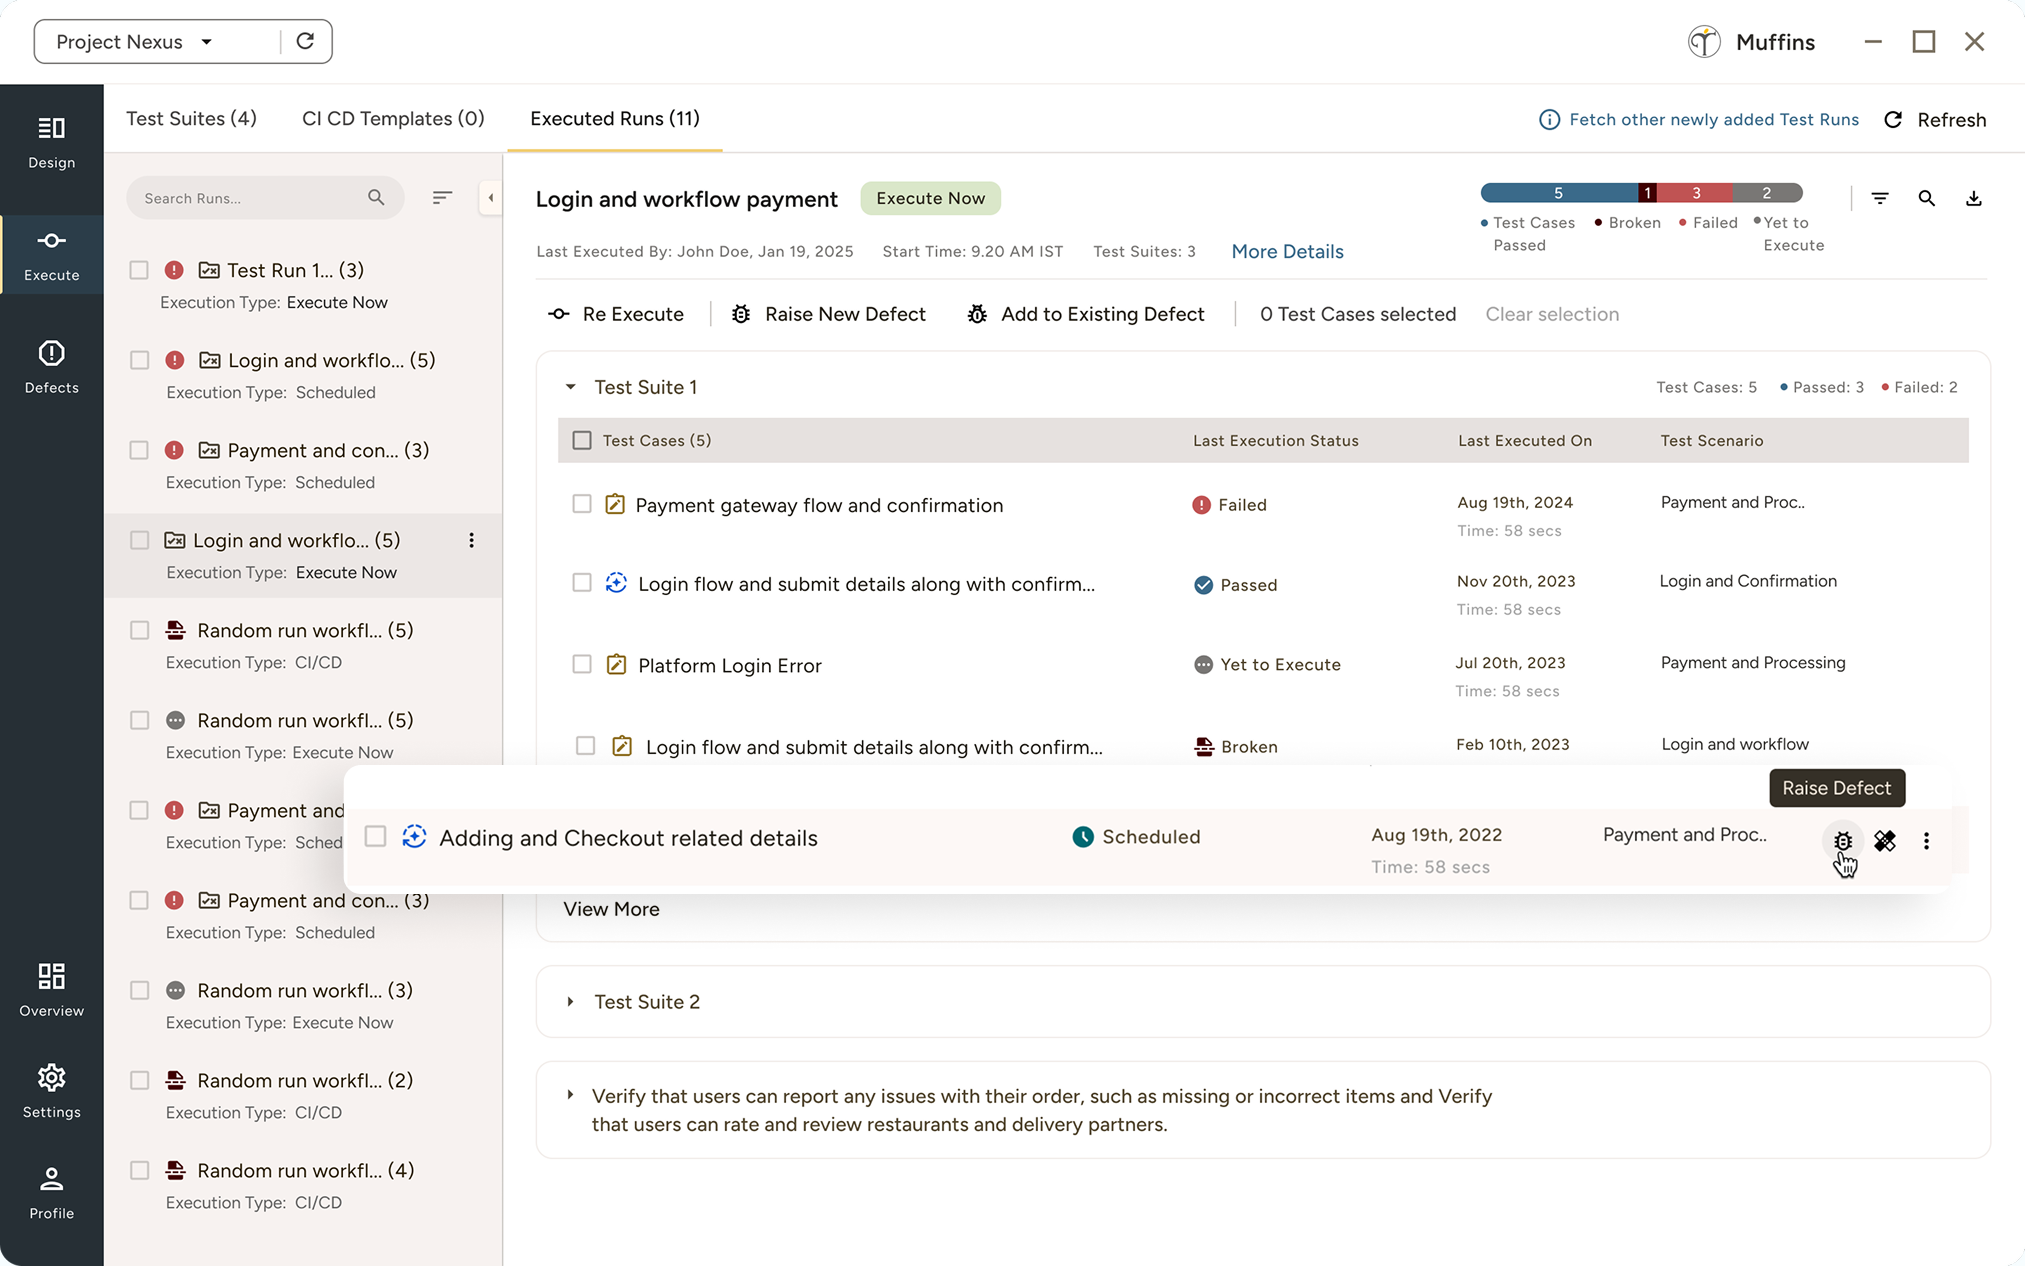Select the Payment gateway flow test case

click(x=581, y=504)
